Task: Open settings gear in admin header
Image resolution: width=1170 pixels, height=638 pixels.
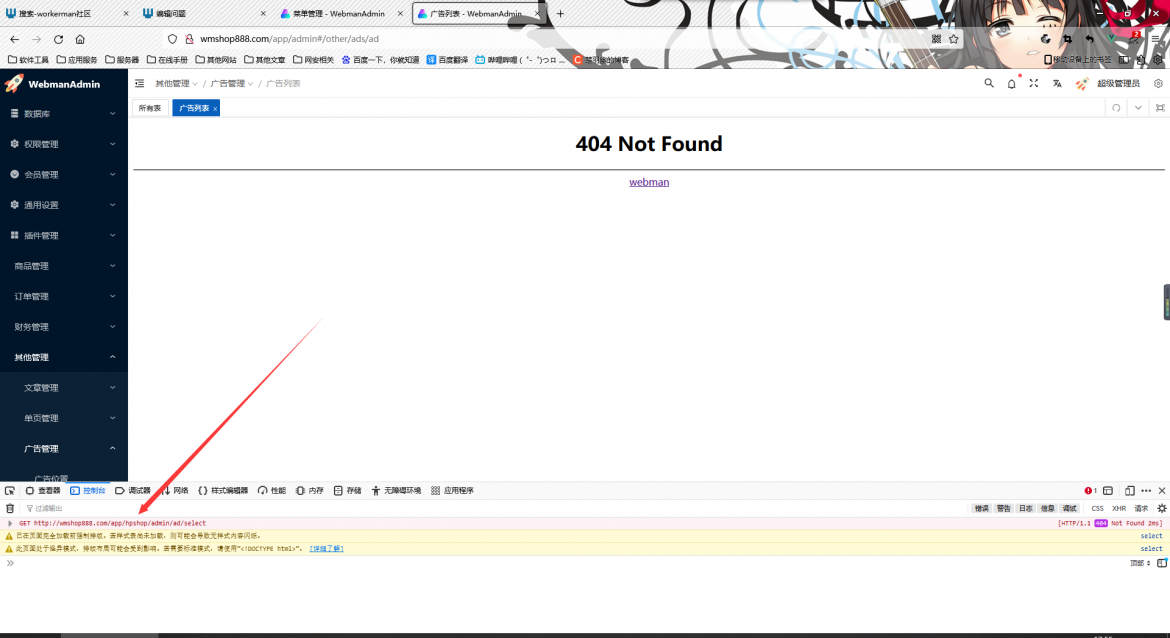Action: point(1158,84)
